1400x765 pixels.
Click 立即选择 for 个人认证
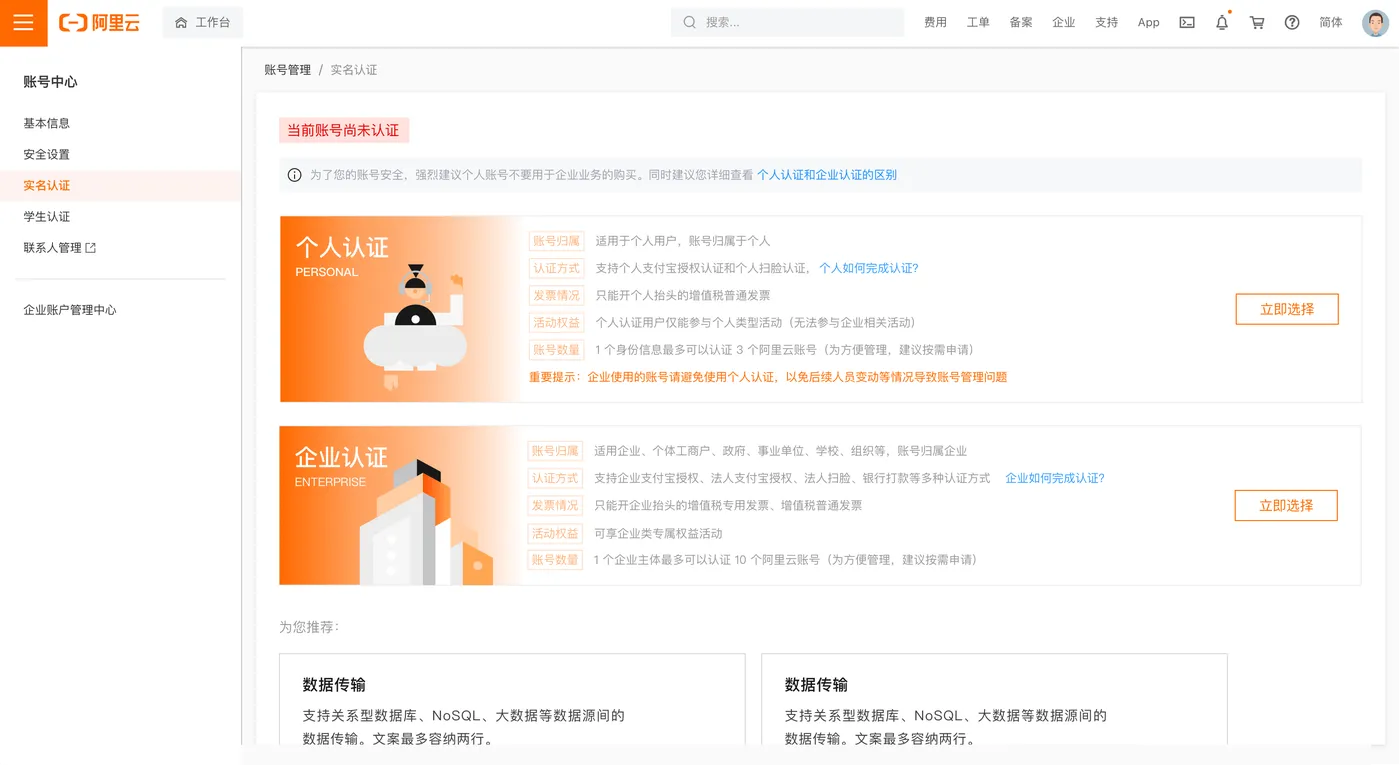[x=1287, y=309]
